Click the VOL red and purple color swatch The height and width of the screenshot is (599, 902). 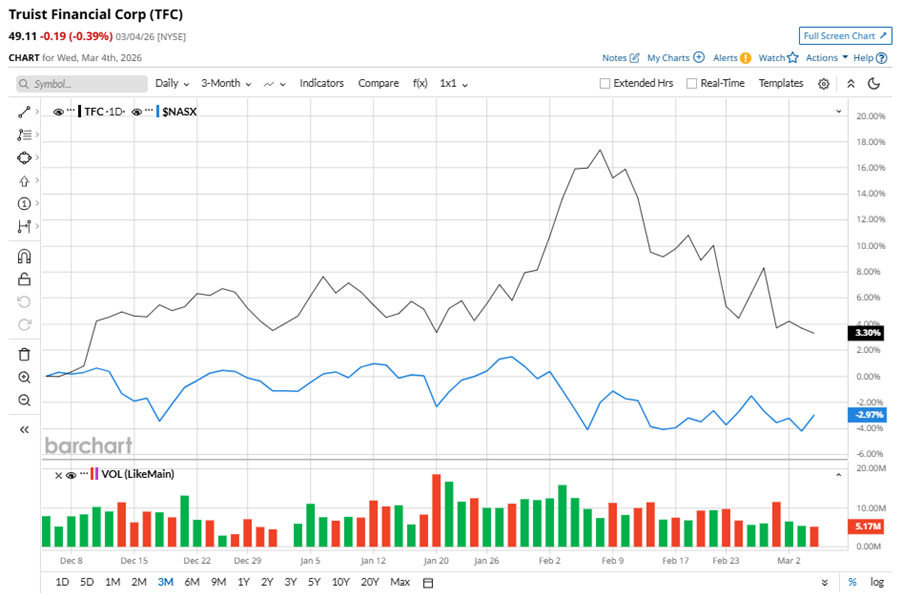[94, 474]
